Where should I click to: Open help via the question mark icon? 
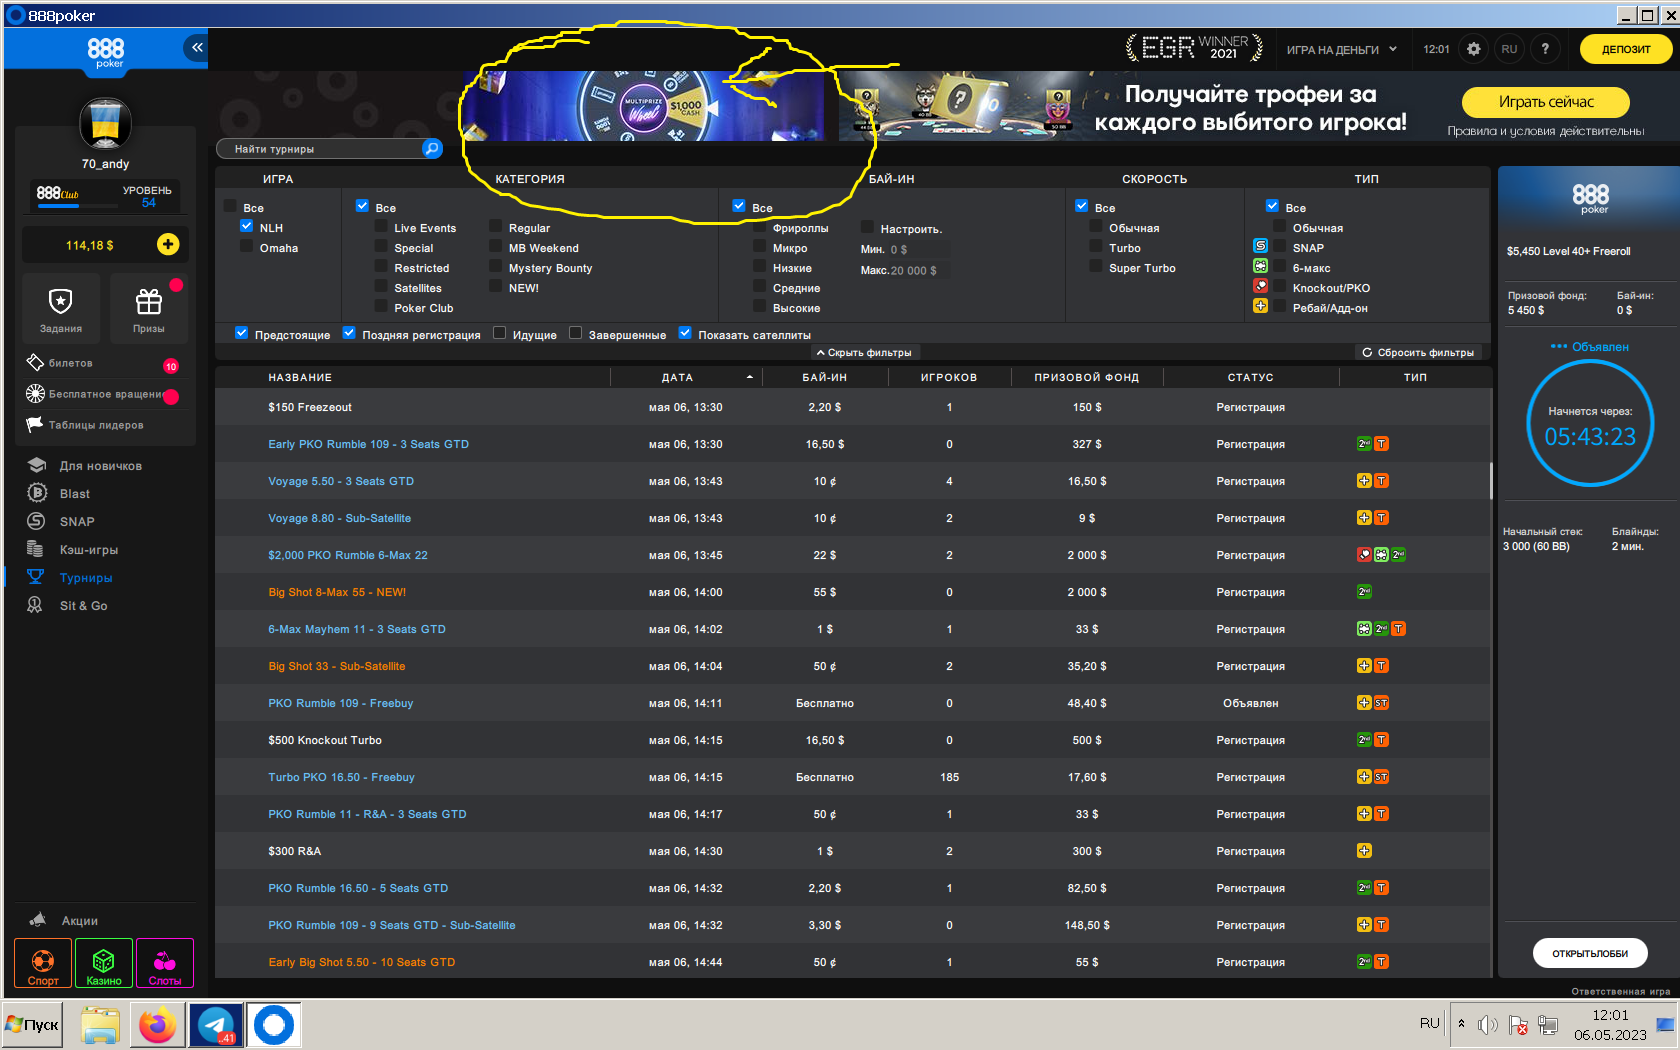coord(1545,49)
